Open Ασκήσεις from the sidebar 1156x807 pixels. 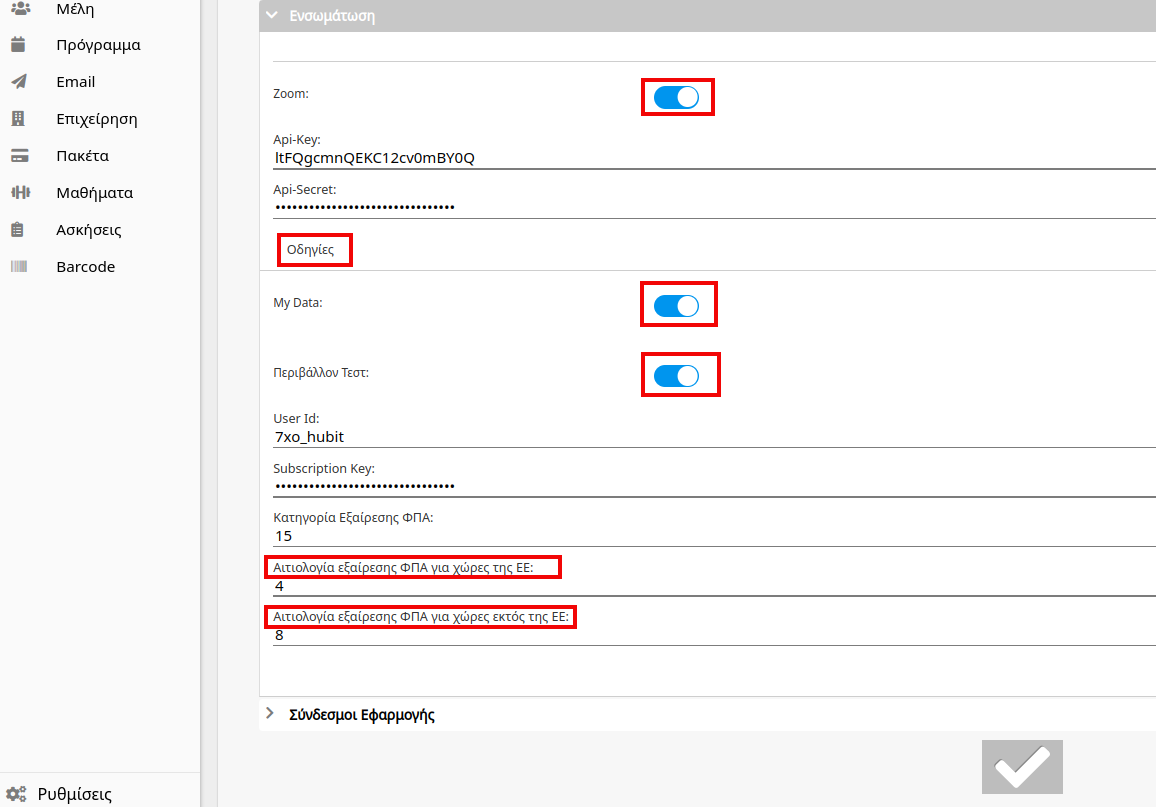pyautogui.click(x=88, y=229)
